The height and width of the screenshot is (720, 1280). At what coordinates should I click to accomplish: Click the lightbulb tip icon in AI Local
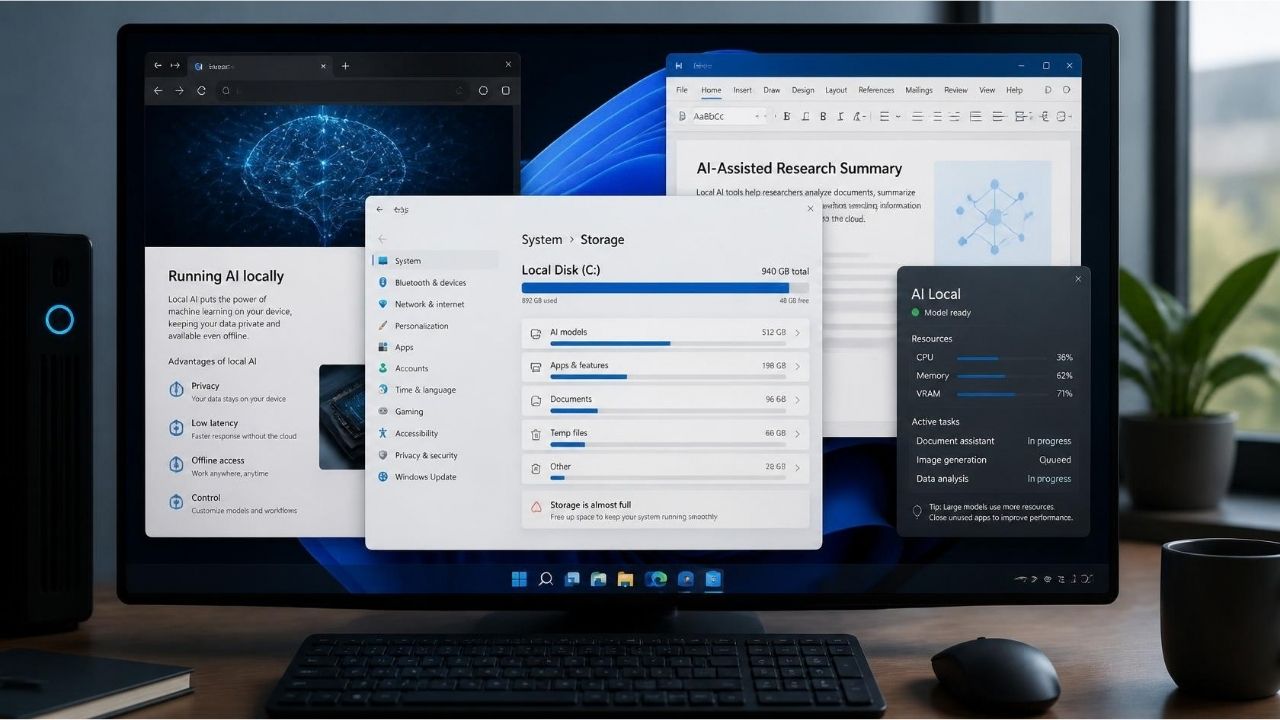click(x=917, y=511)
